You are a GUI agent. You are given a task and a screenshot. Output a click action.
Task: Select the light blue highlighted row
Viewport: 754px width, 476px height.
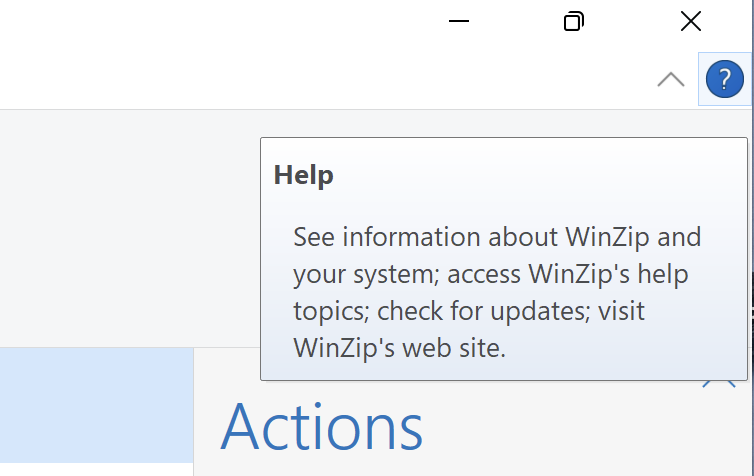pyautogui.click(x=96, y=405)
